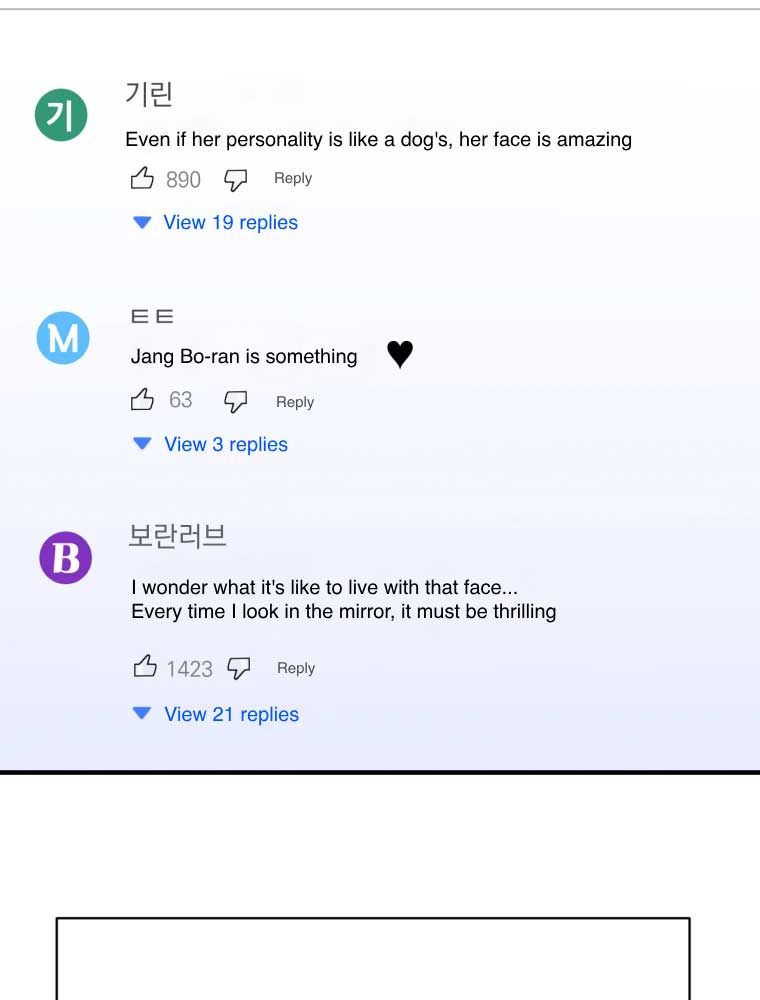760x1000 pixels.
Task: Reply to 기린's comment
Action: (293, 178)
